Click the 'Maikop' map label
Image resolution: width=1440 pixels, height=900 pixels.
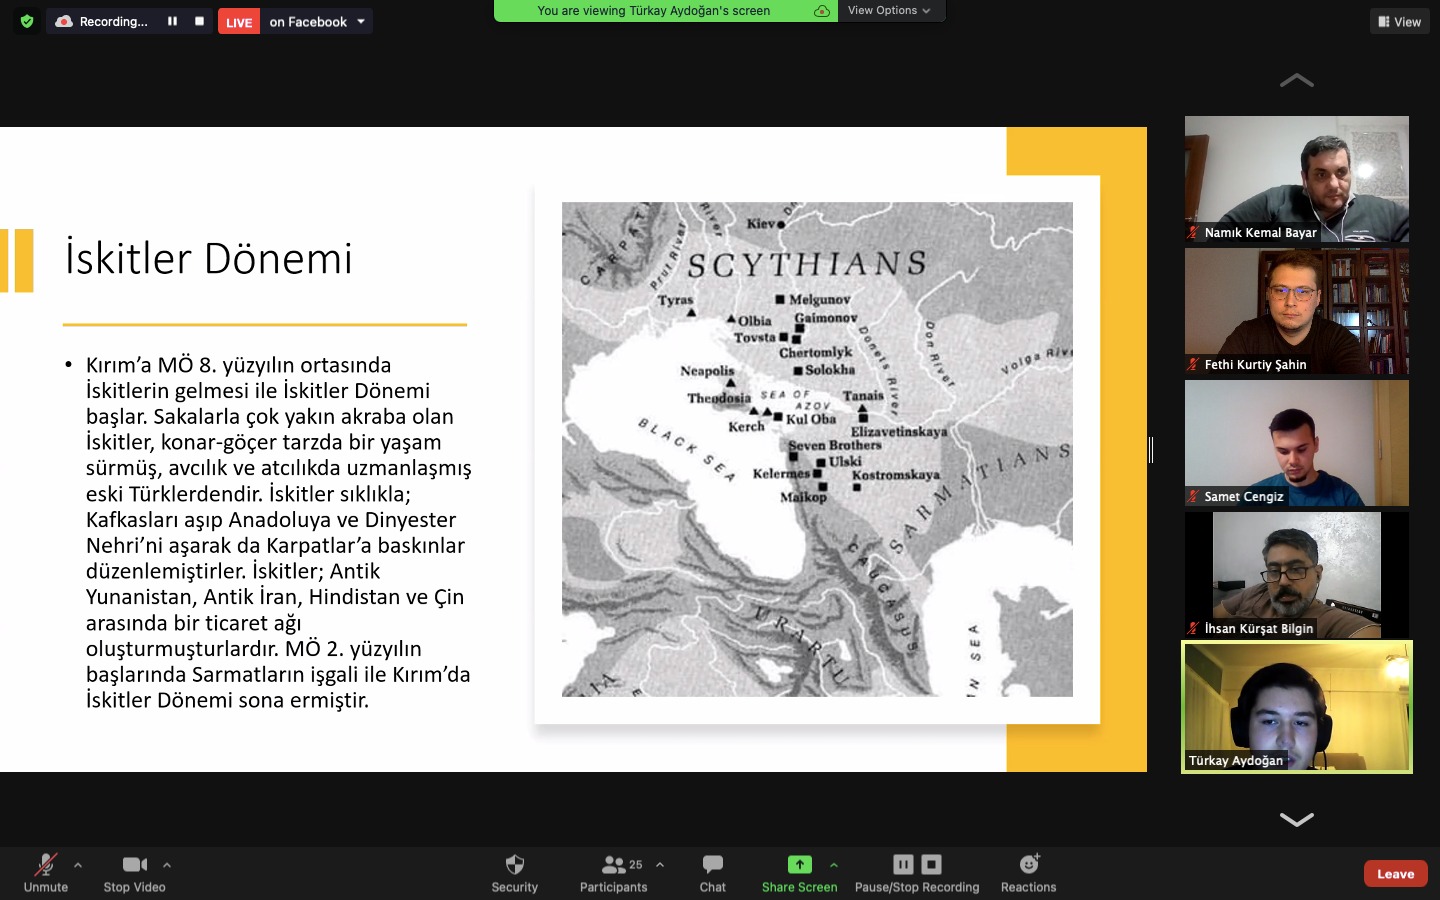click(x=804, y=497)
